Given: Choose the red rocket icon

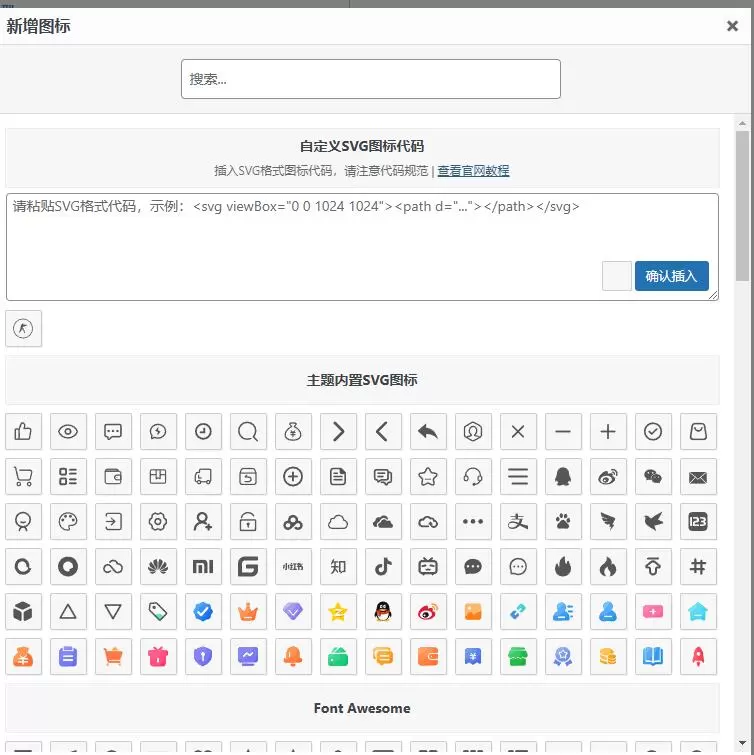Looking at the screenshot, I should pos(698,657).
